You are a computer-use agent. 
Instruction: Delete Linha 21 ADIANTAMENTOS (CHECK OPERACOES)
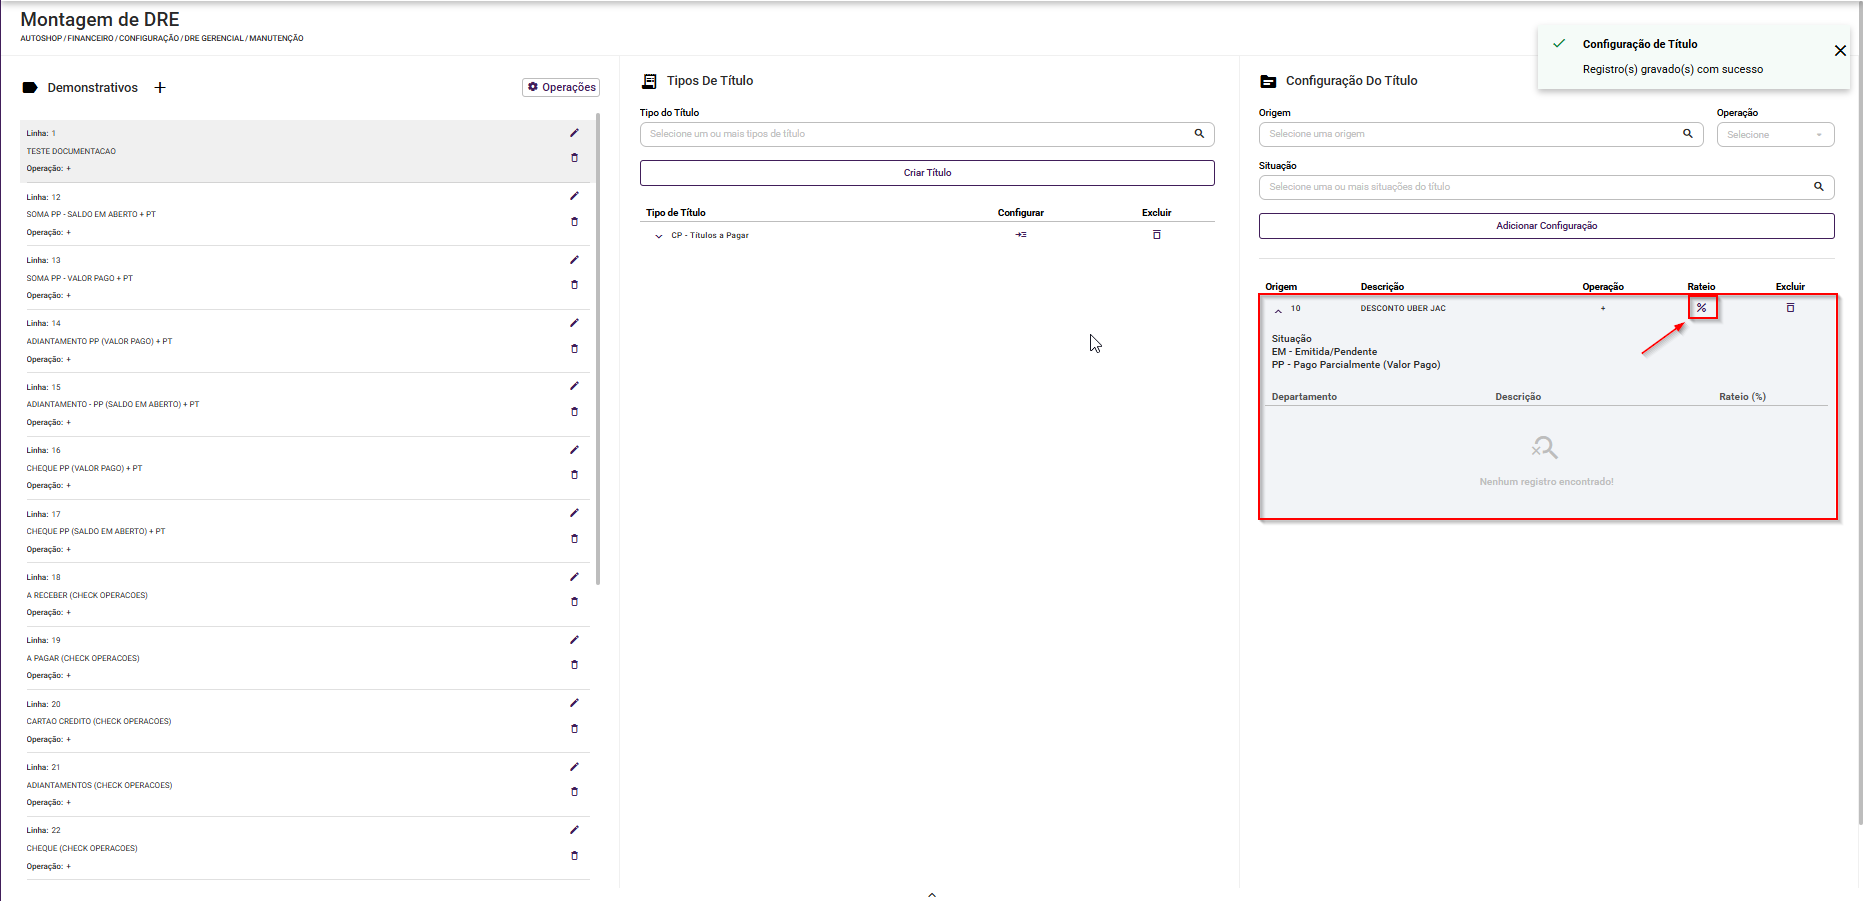click(x=574, y=792)
